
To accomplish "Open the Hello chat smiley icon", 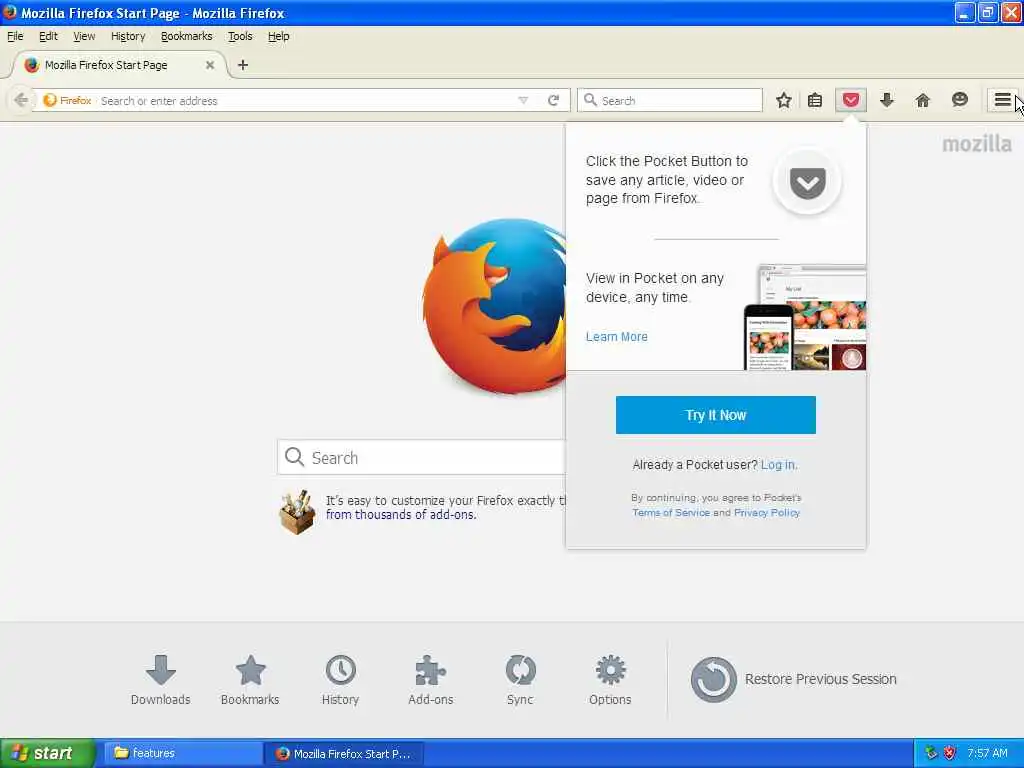I will point(959,100).
